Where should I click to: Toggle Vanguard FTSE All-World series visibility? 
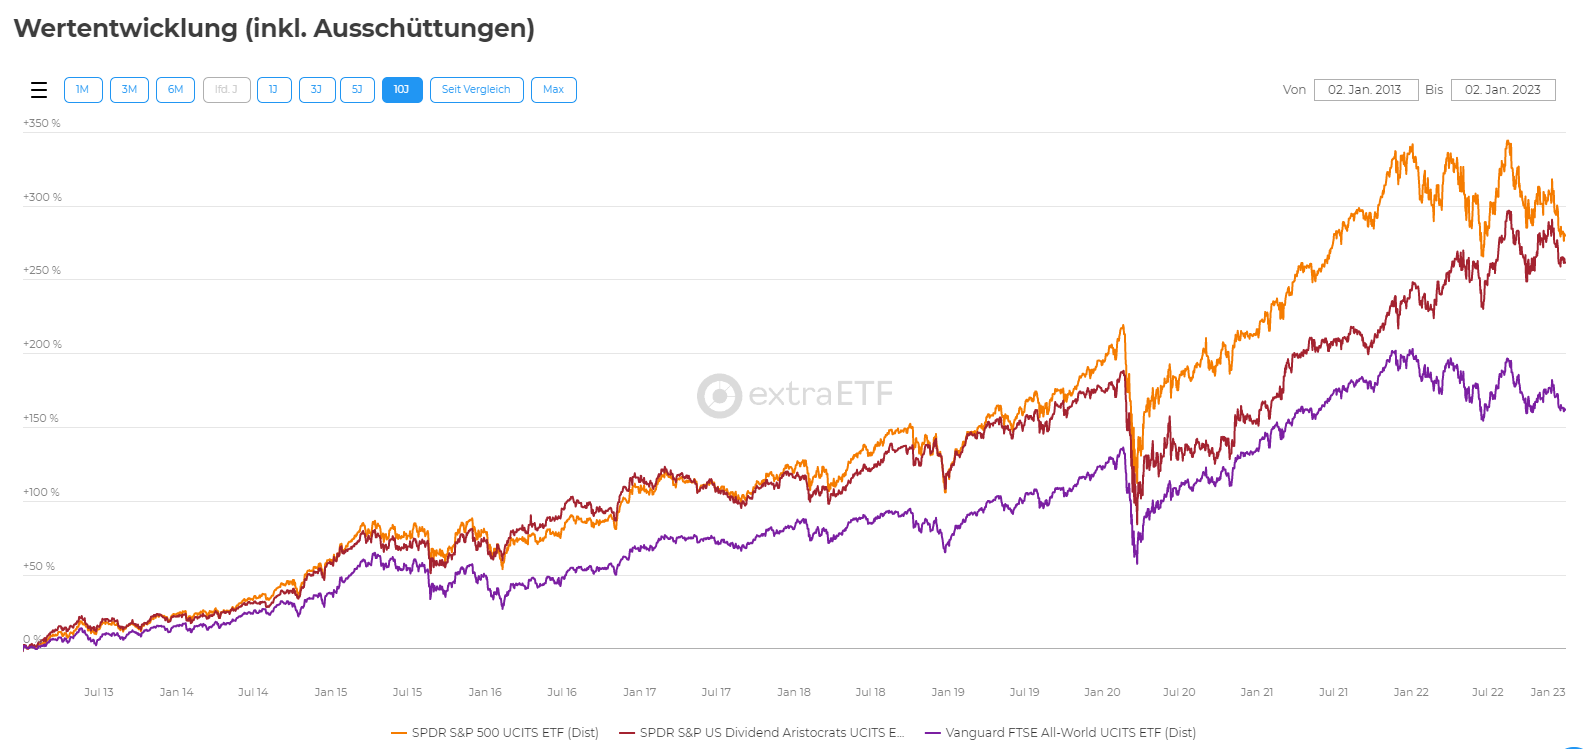1070,733
